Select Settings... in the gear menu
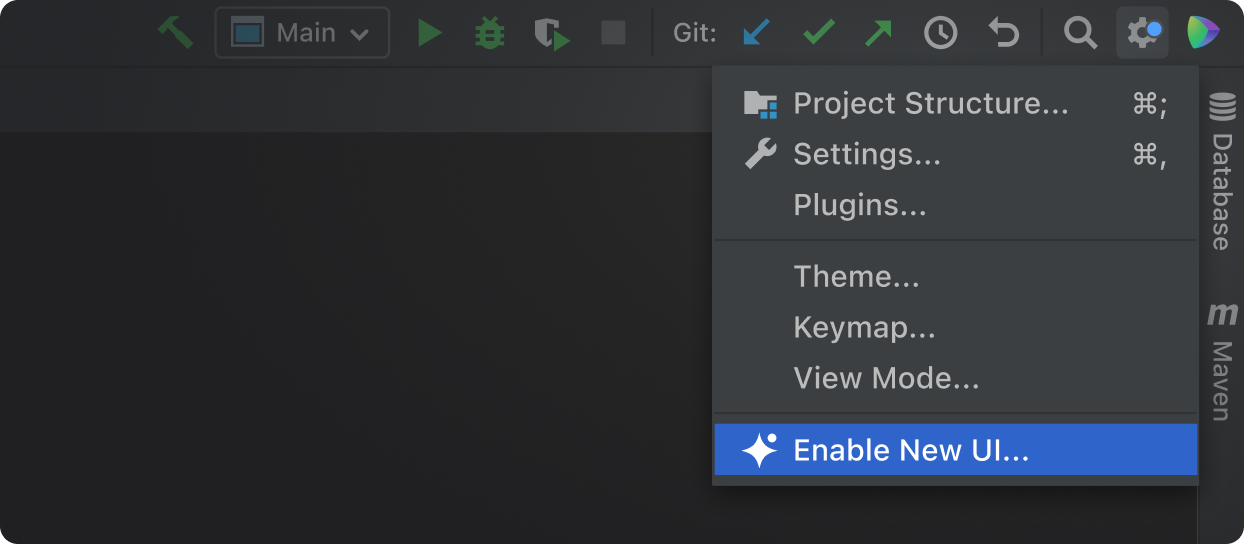Screen dimensions: 1244x544 point(866,154)
